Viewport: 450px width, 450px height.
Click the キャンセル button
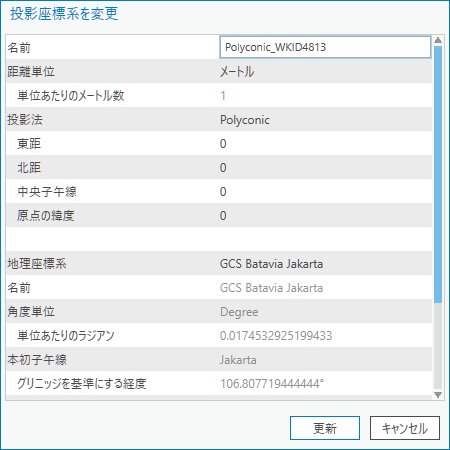[x=405, y=428]
